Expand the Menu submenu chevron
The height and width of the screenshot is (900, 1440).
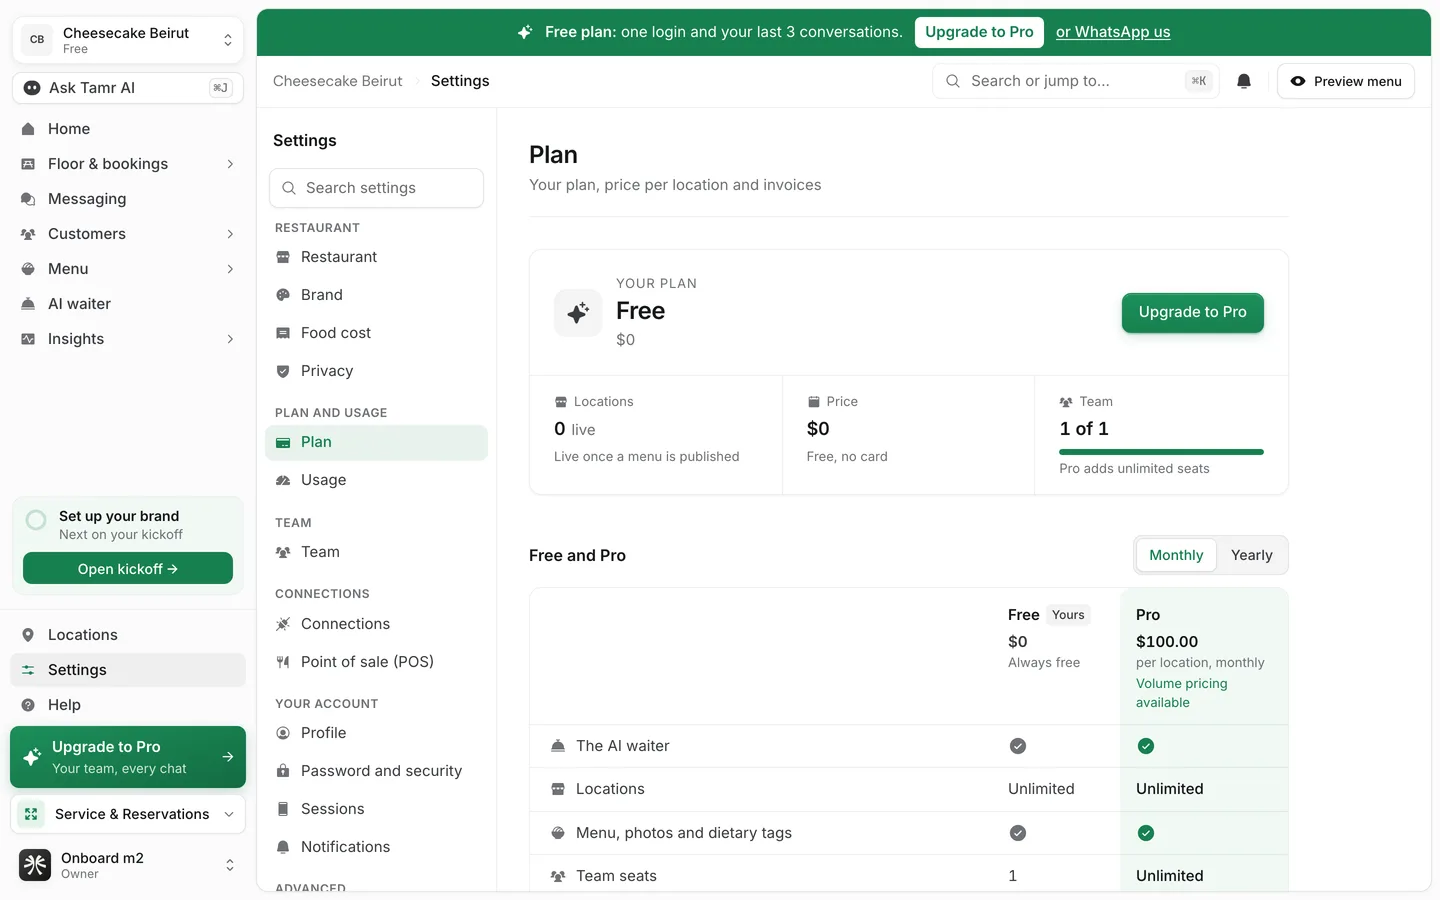coord(230,269)
